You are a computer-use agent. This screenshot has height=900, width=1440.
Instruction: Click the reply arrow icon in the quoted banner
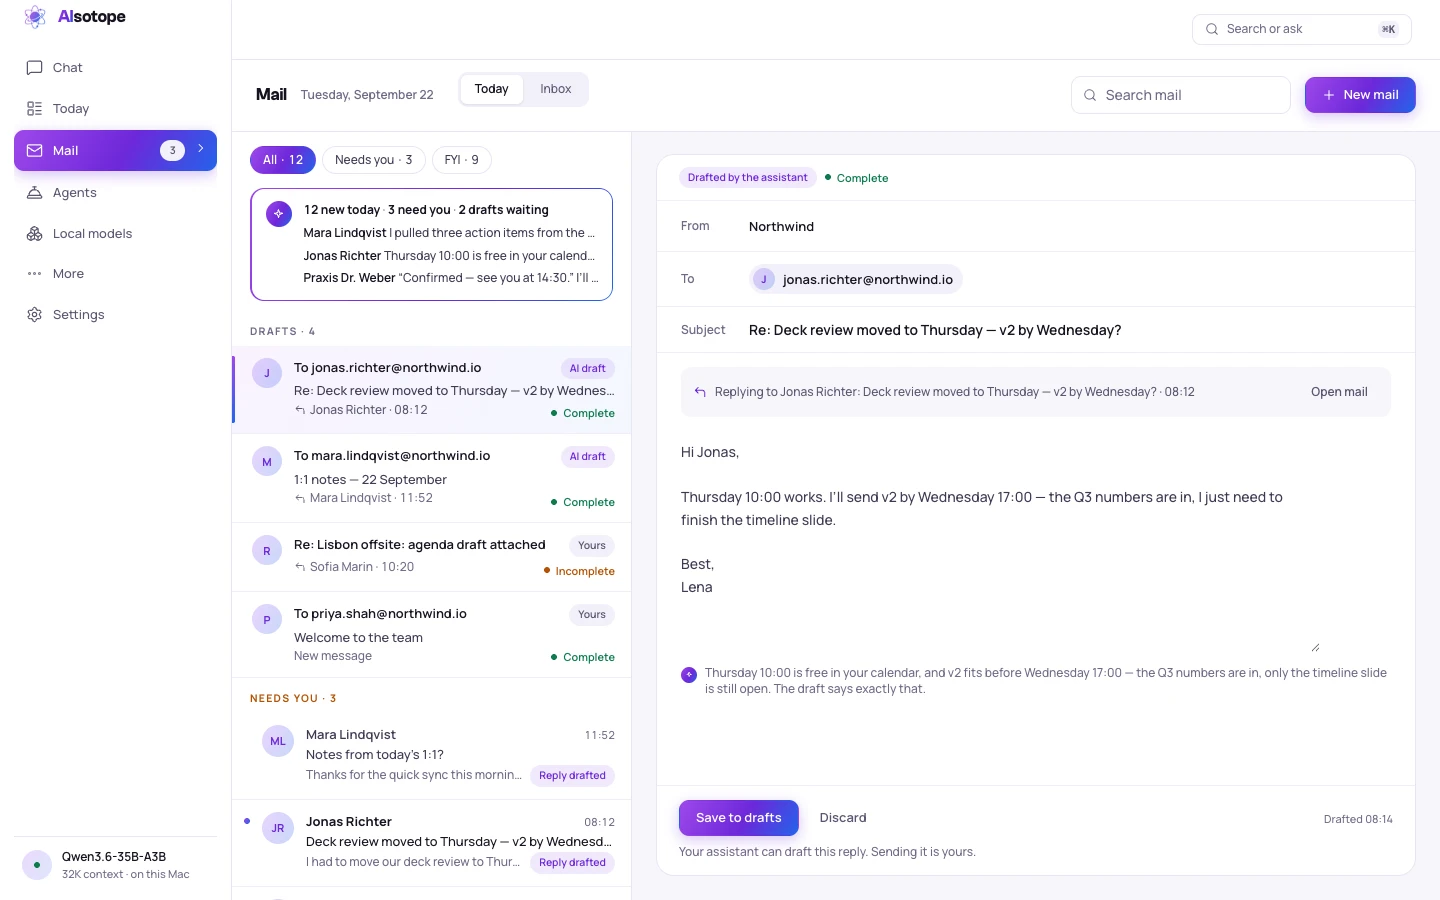click(700, 392)
